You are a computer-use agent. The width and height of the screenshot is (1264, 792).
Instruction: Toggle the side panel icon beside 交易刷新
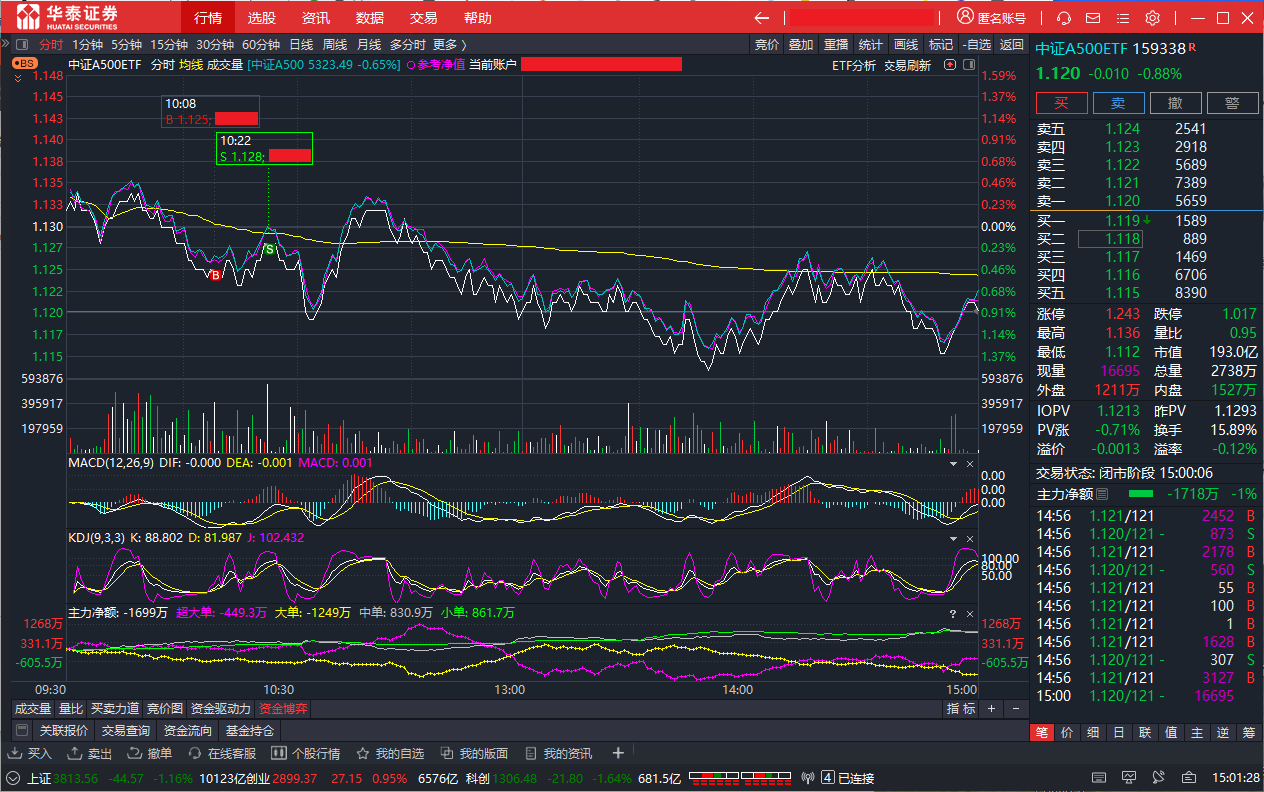948,65
